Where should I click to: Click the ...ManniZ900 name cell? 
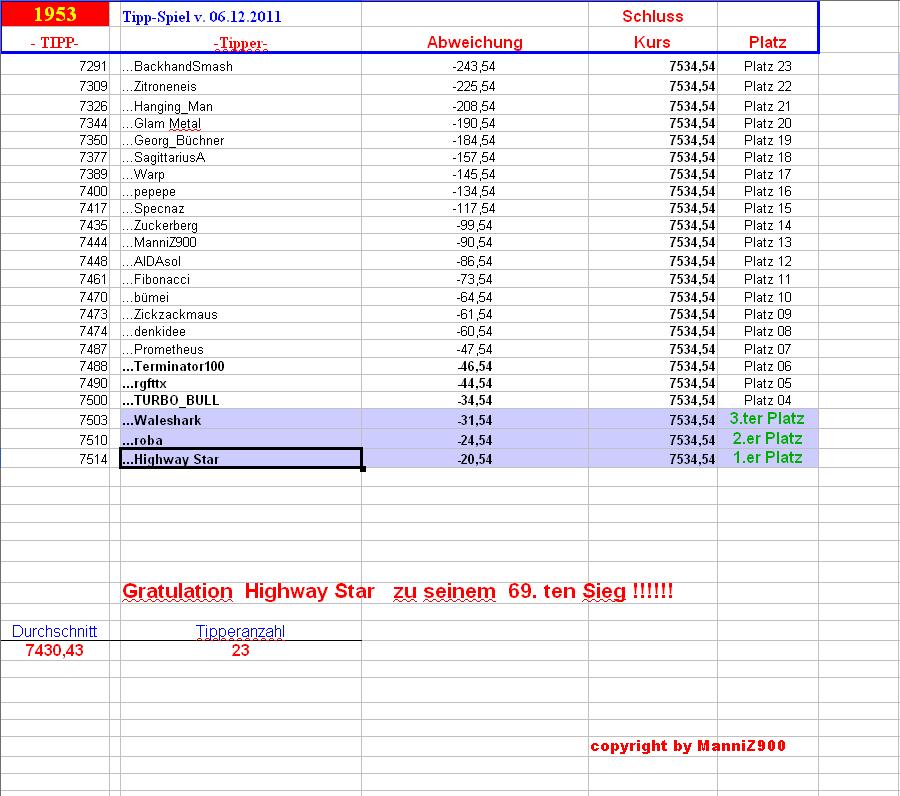240,242
